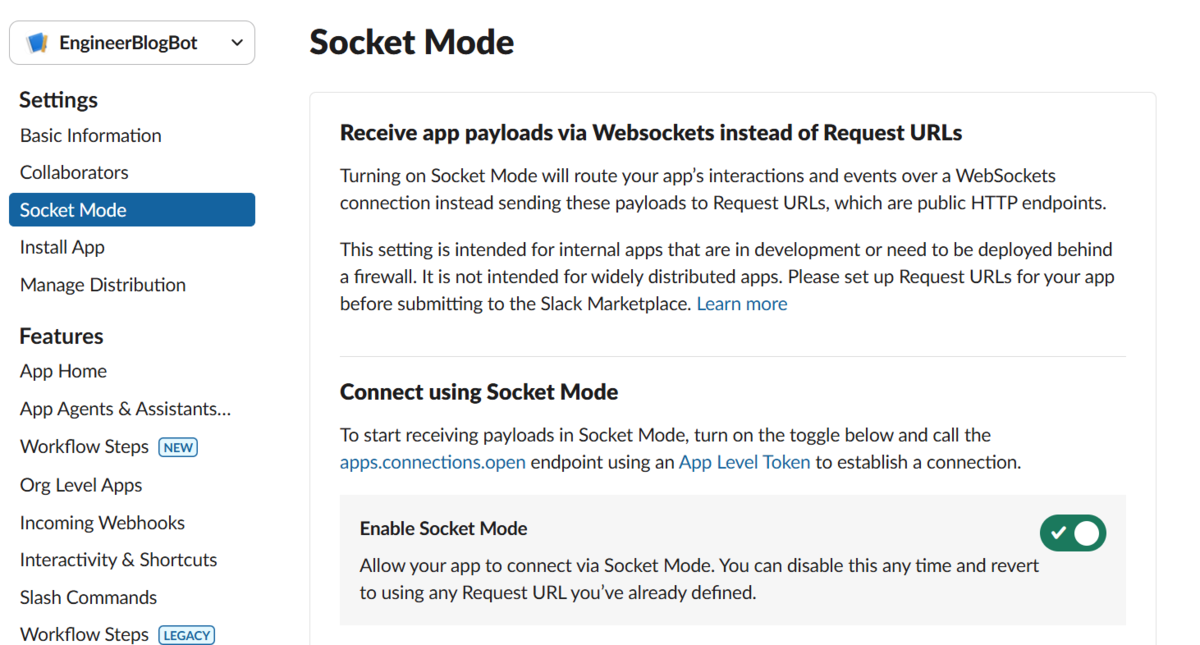The image size is (1200, 645).
Task: Follow the Learn more link
Action: 742,304
